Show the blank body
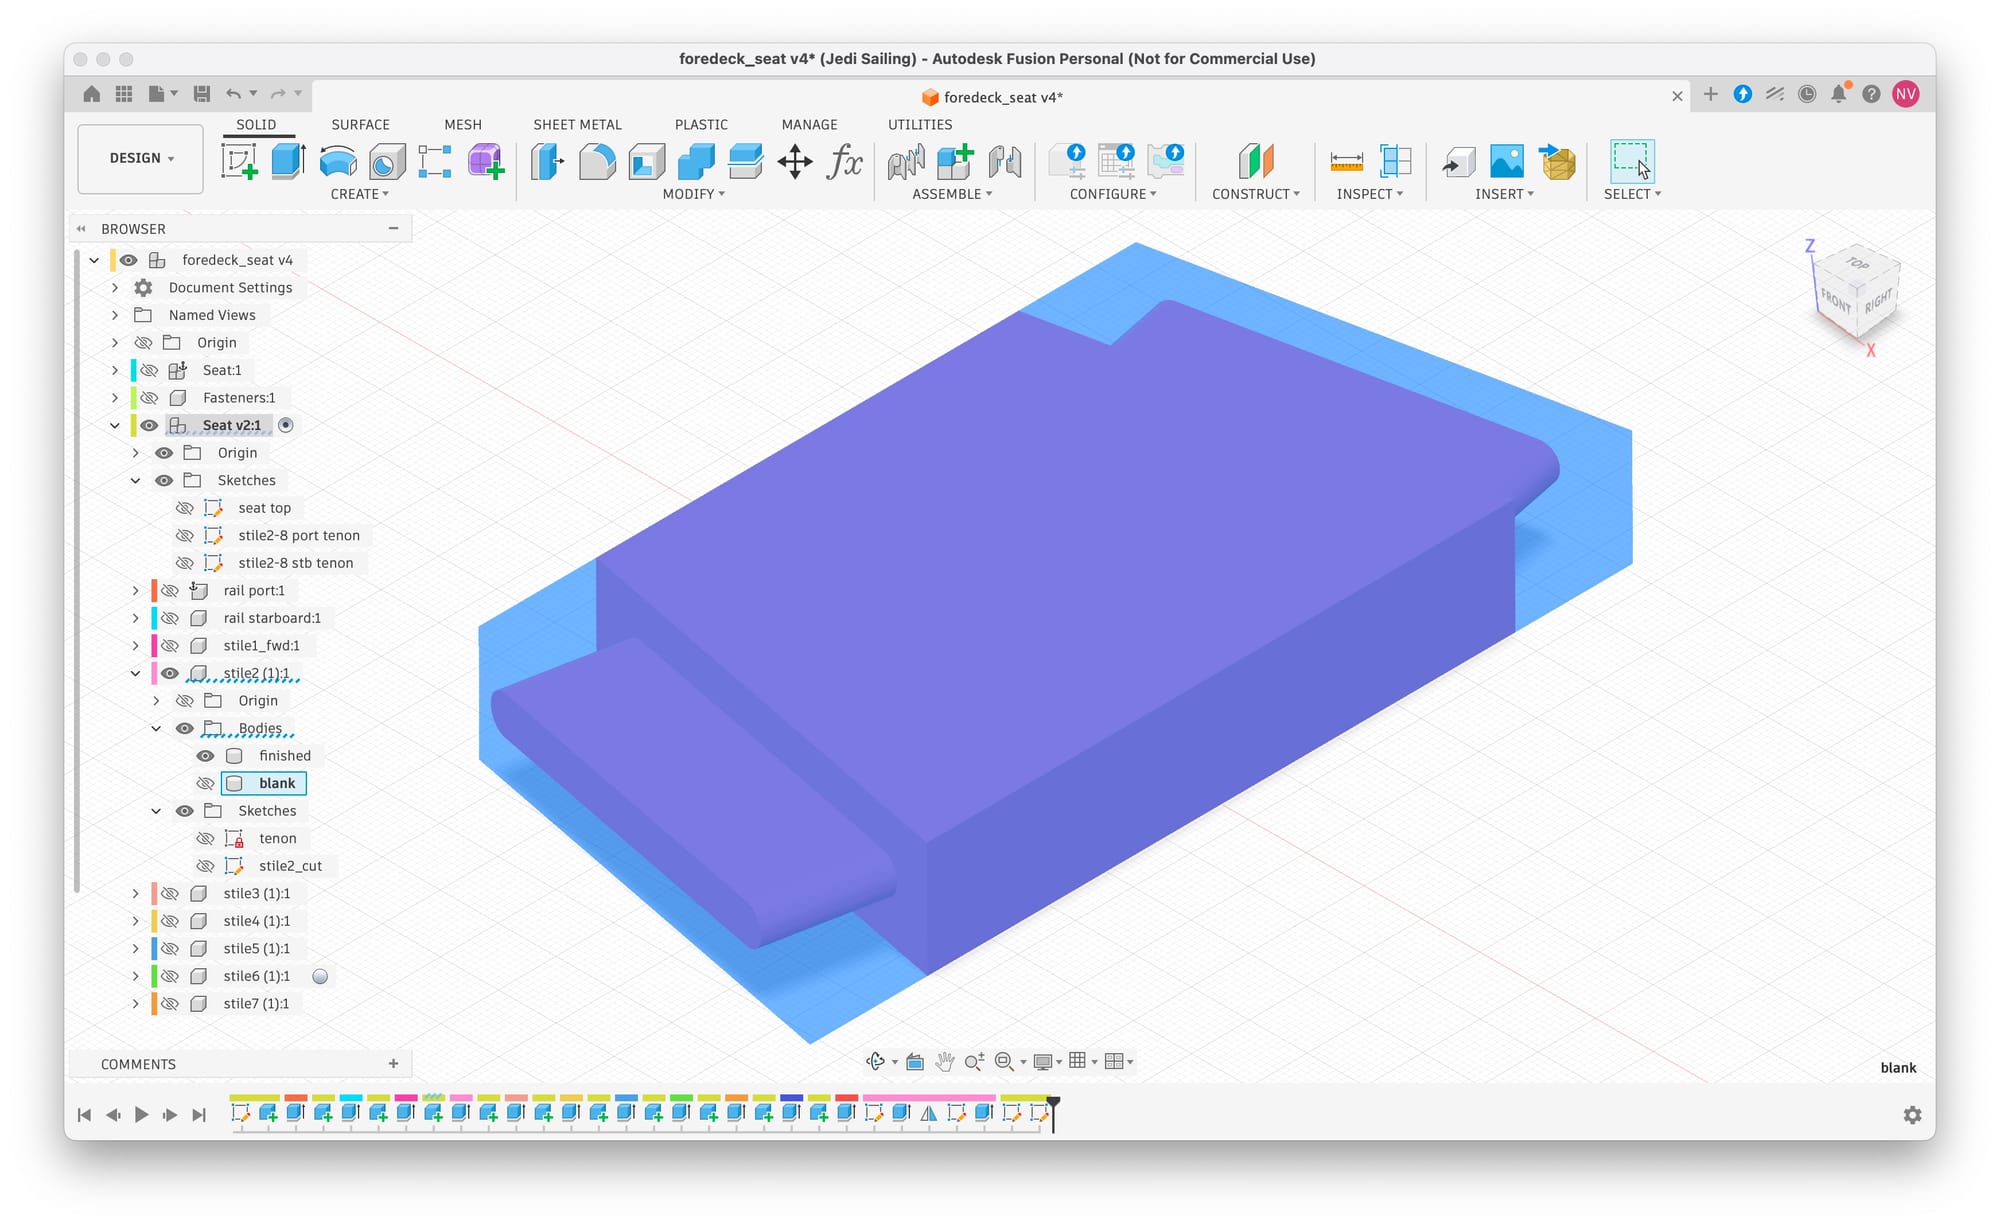 (x=205, y=784)
